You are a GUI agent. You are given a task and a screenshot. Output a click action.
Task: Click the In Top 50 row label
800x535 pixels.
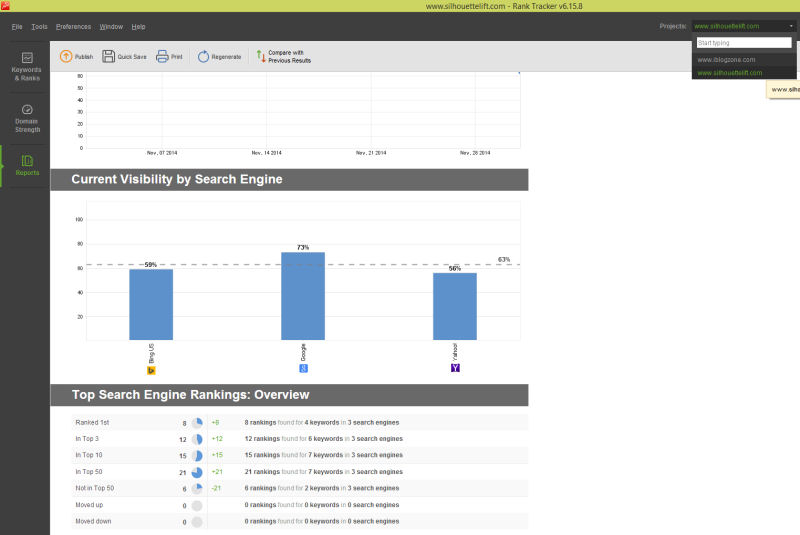coord(89,472)
